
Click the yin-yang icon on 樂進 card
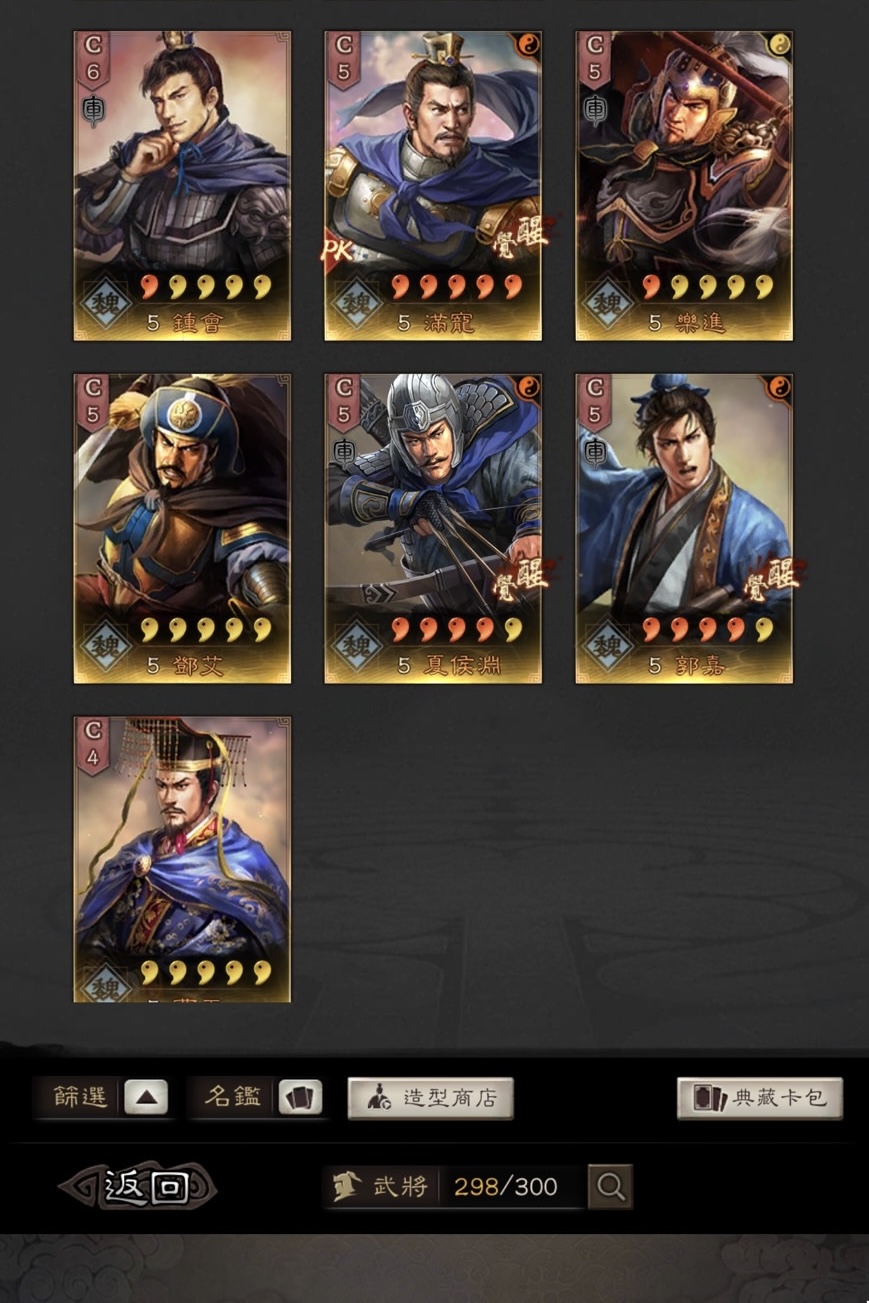coord(778,45)
